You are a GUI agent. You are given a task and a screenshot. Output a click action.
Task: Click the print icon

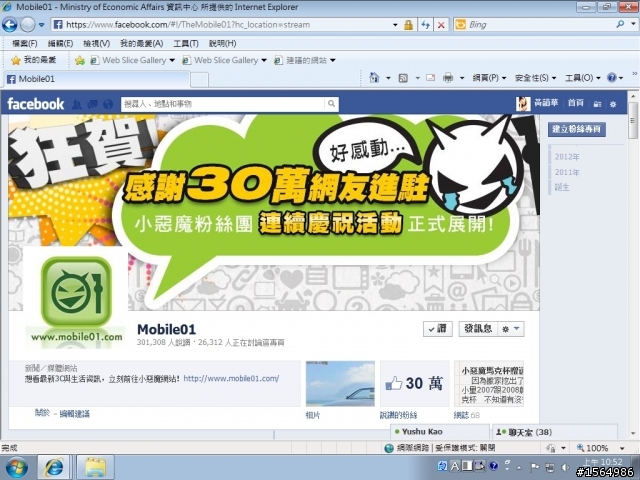point(448,77)
